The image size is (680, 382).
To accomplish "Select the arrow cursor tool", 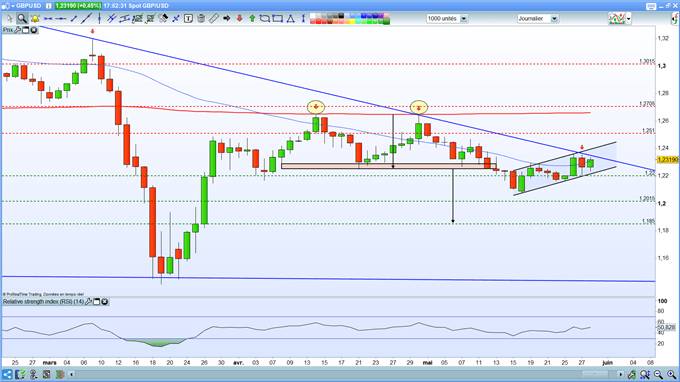I will coord(10,19).
